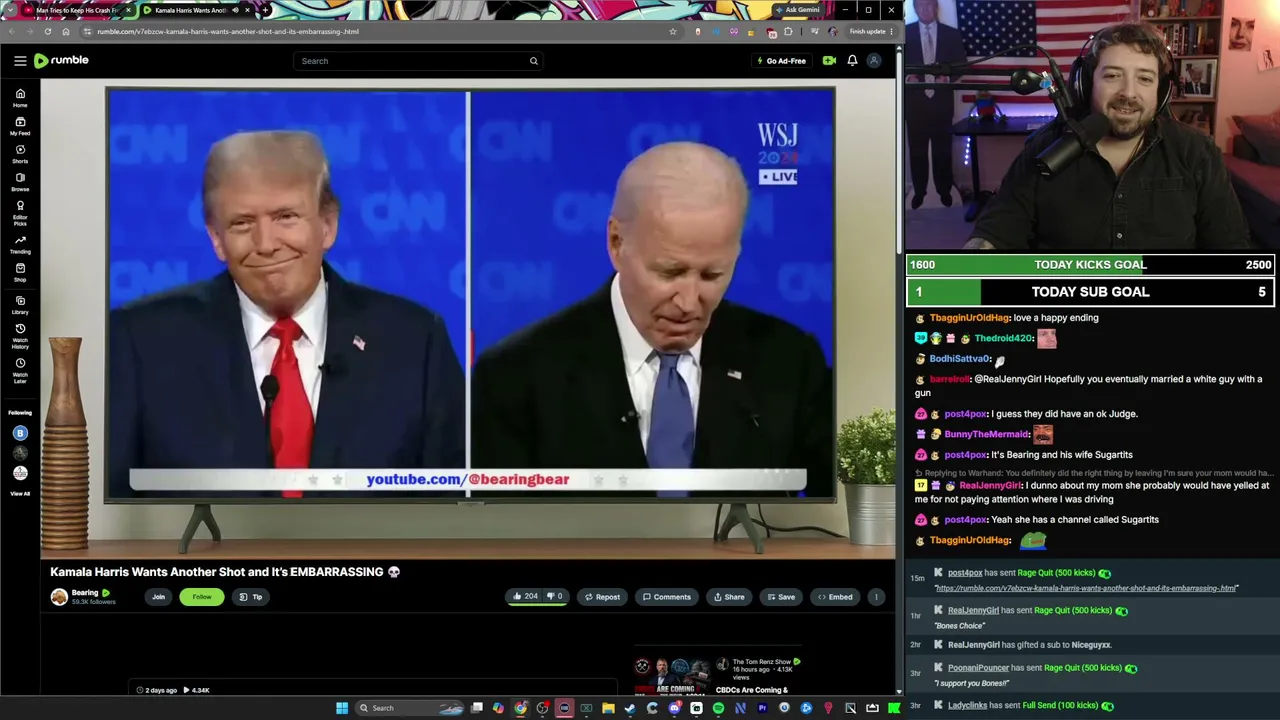Dislike the video (thumbs down)

pyautogui.click(x=555, y=597)
